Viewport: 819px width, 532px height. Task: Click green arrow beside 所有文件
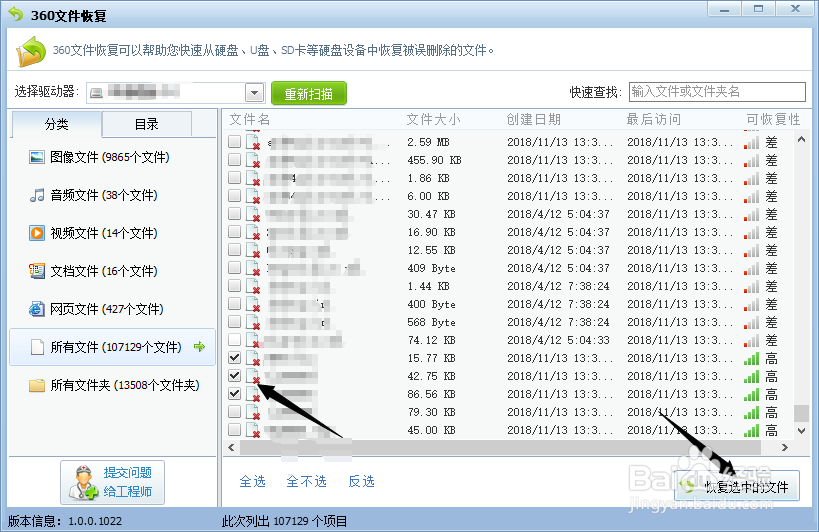pyautogui.click(x=199, y=346)
